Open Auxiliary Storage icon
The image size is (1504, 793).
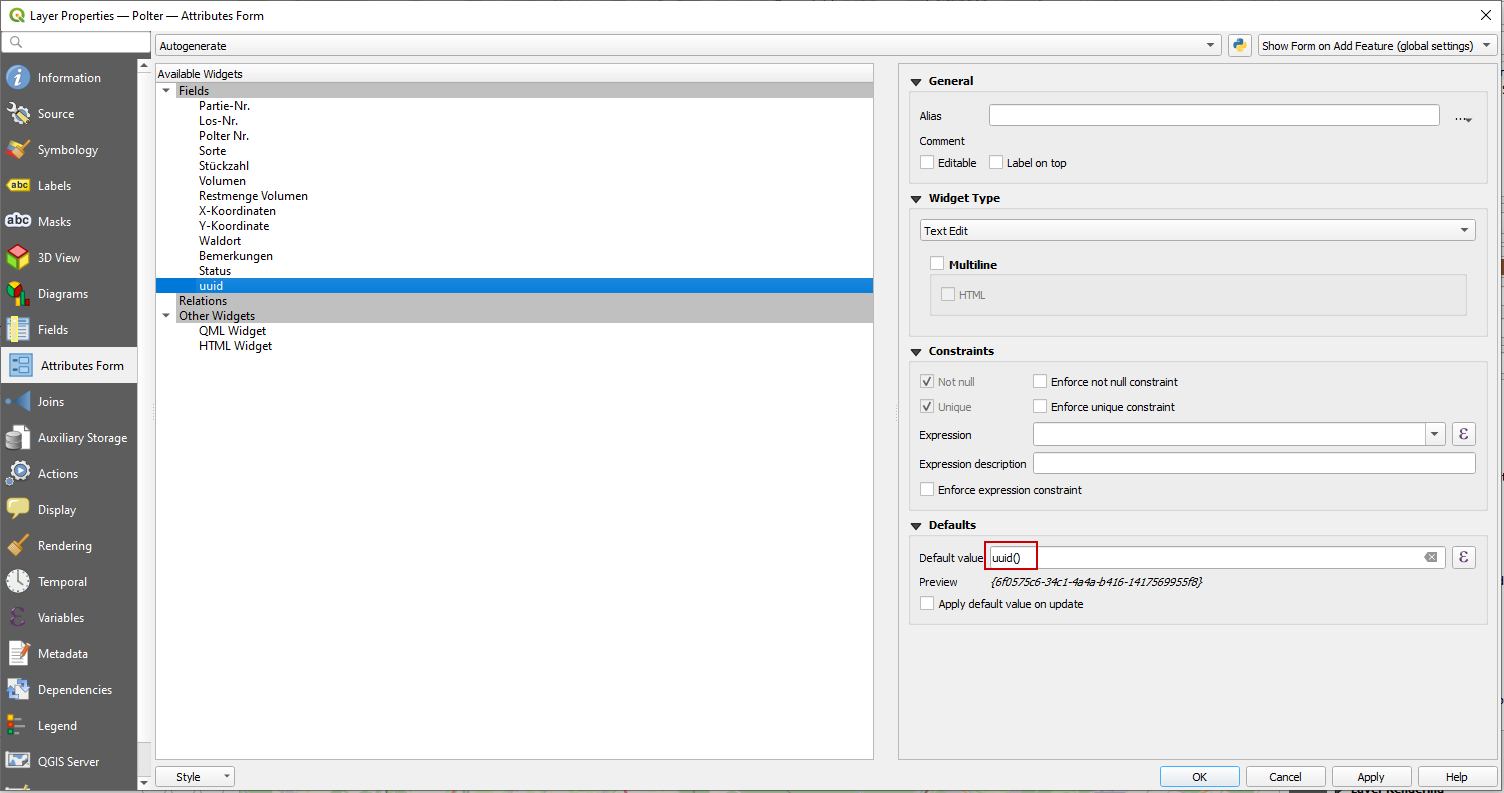18,438
